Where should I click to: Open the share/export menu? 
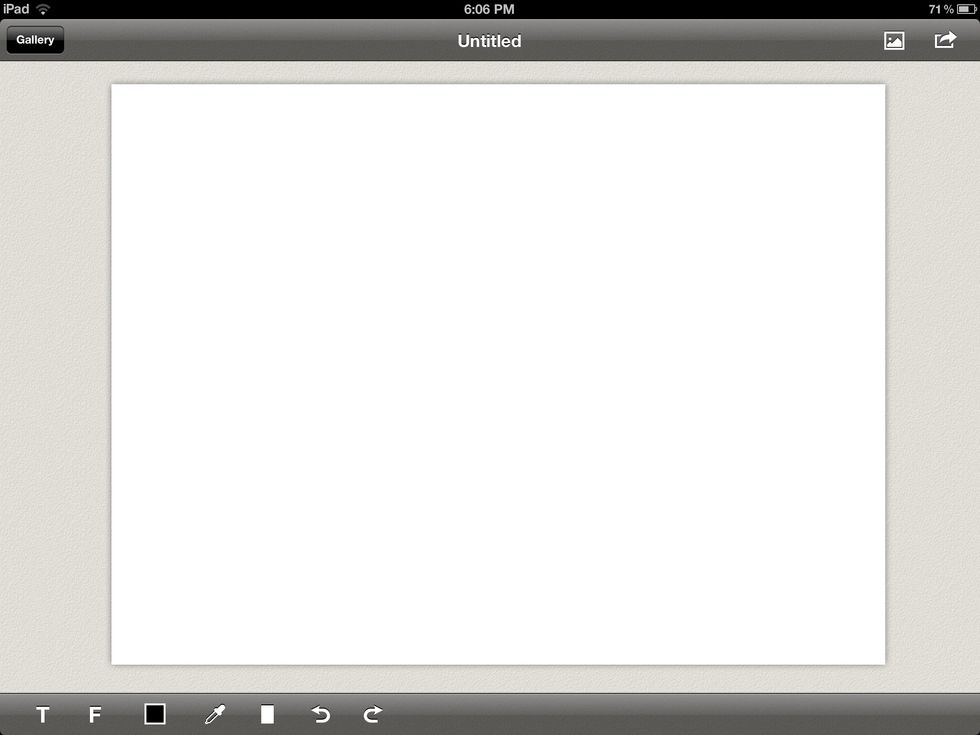point(945,40)
